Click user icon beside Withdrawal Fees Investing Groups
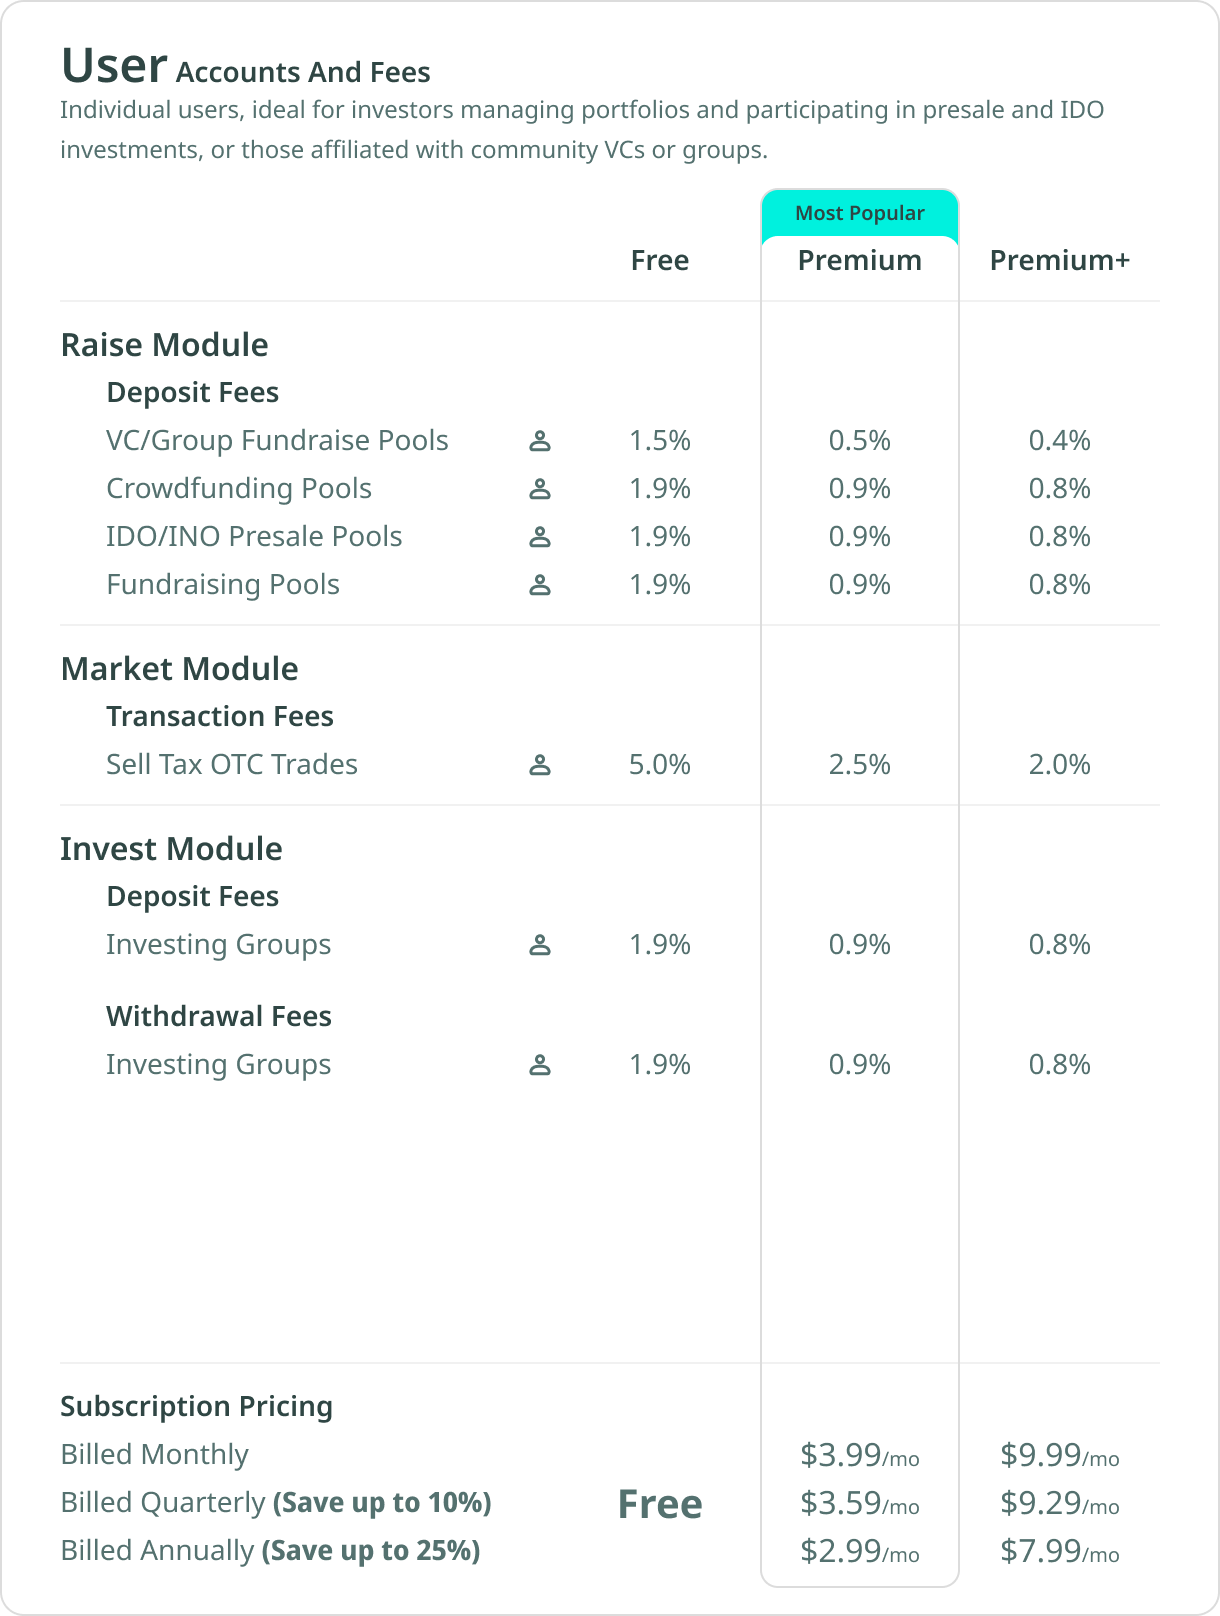This screenshot has height=1616, width=1220. [540, 1064]
